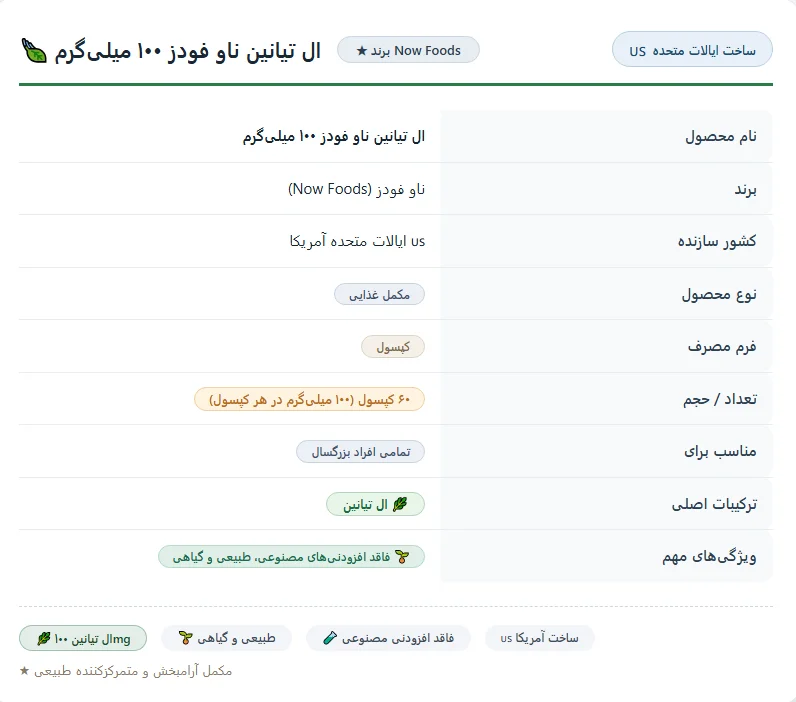This screenshot has height=702, width=796.
Task: Click the star icon in the Now Foods badge
Action: (361, 51)
